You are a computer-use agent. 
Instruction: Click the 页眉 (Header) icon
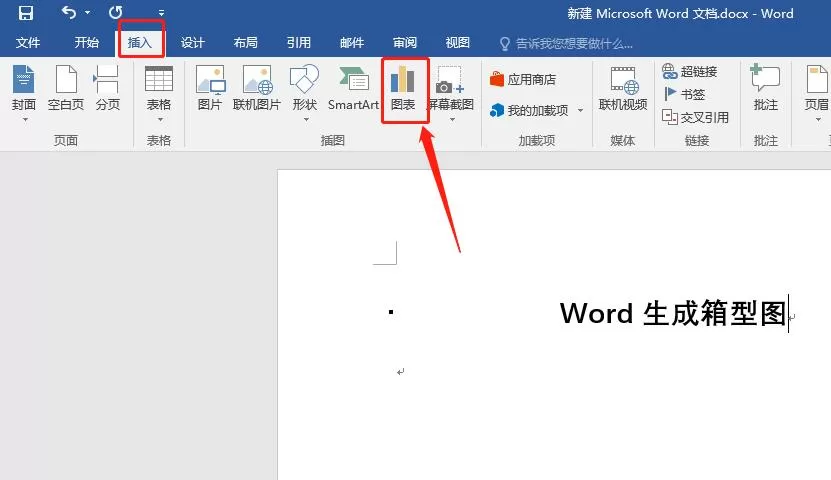[817, 81]
